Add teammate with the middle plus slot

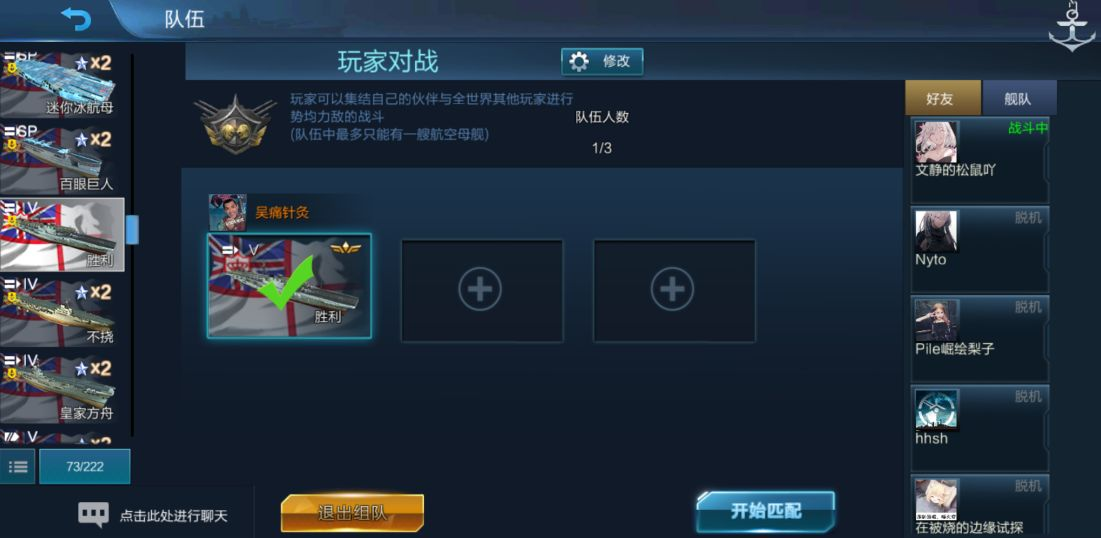coord(481,290)
